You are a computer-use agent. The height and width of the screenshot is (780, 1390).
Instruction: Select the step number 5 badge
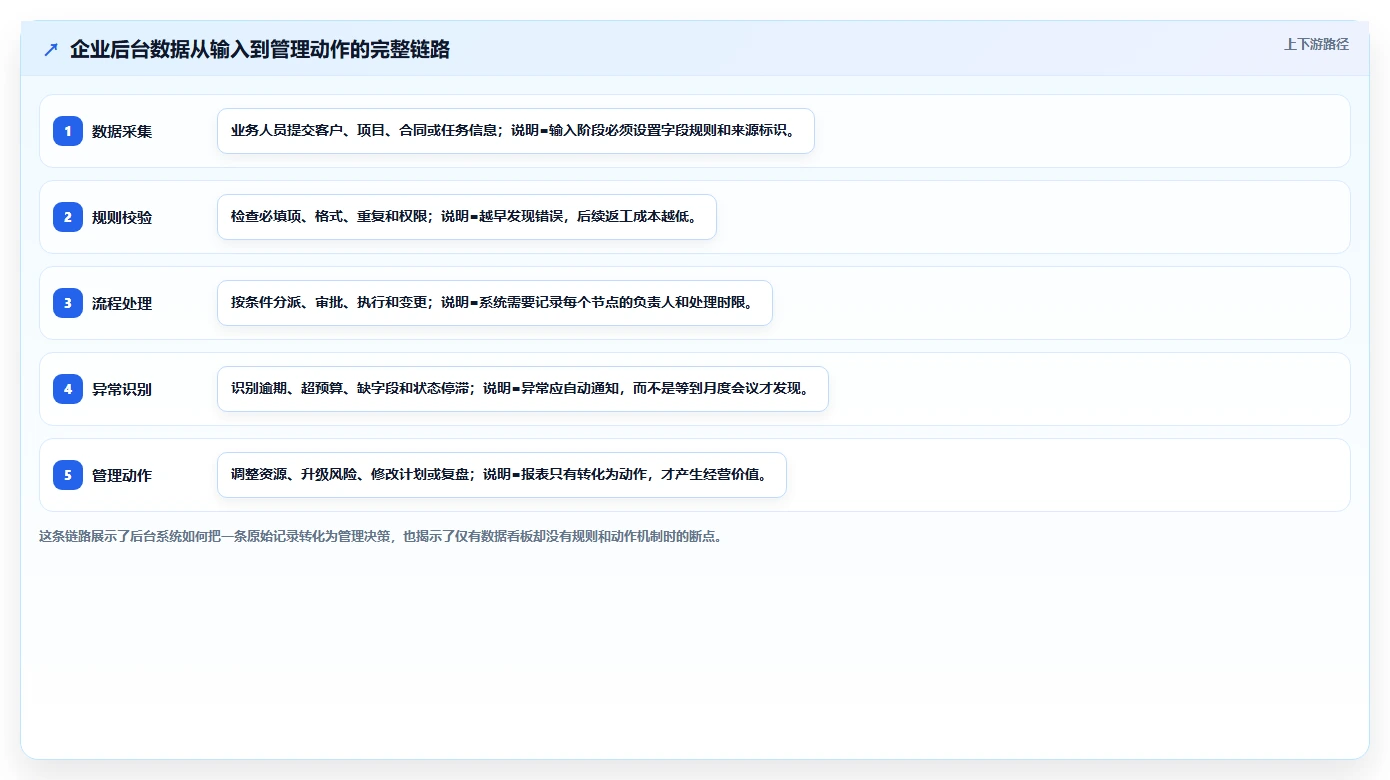tap(68, 475)
